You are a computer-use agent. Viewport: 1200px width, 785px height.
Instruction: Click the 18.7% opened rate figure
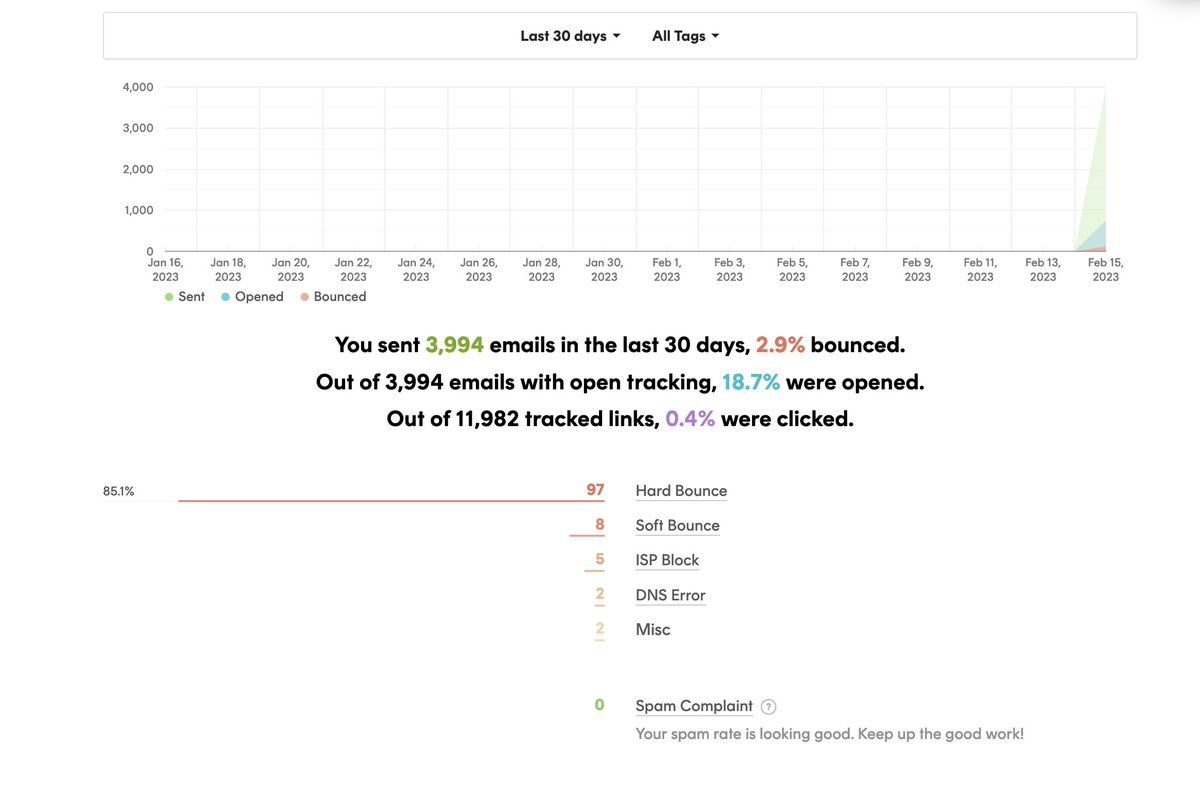[x=750, y=382]
